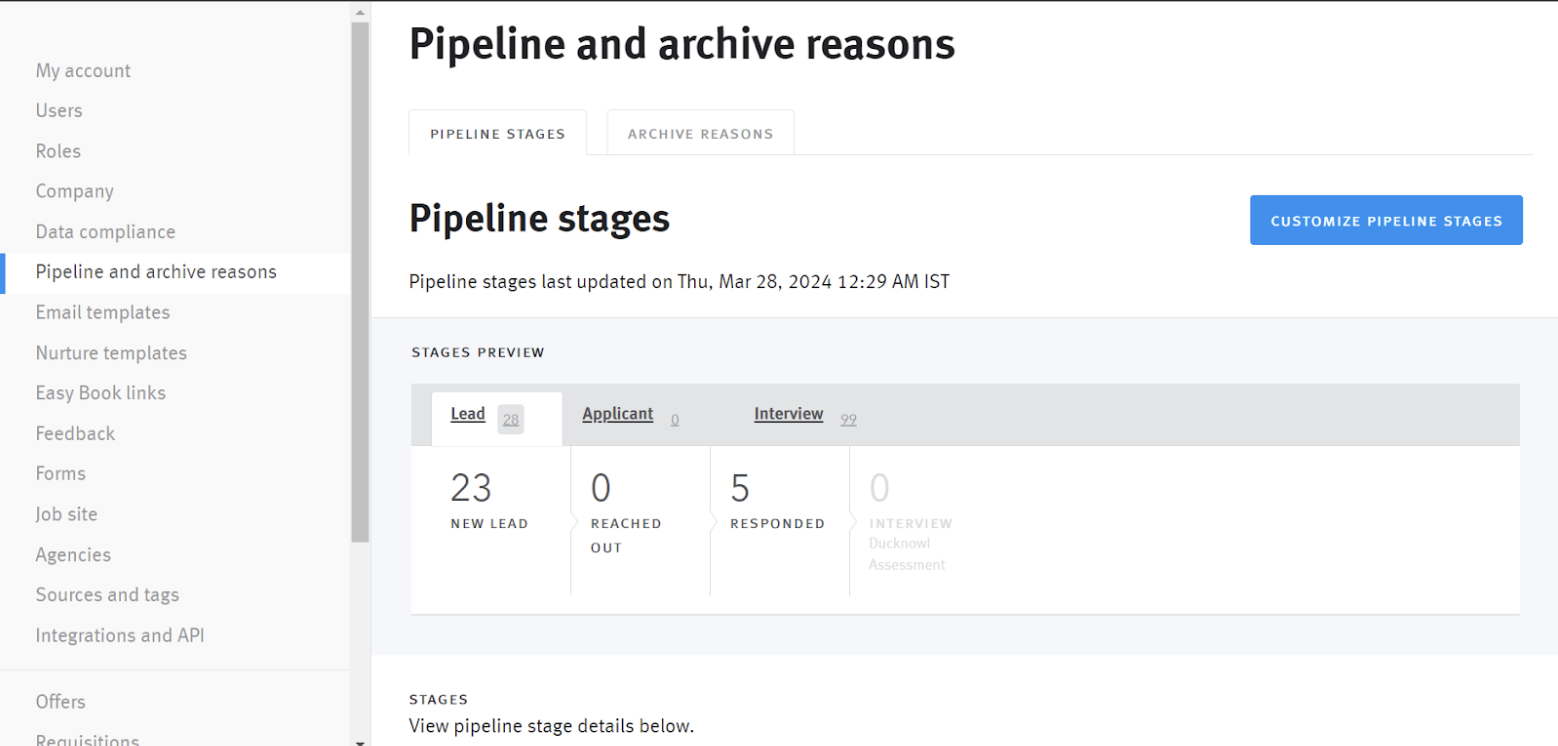The height and width of the screenshot is (746, 1558).
Task: Select the Lead stage tab in preview
Action: click(x=468, y=415)
